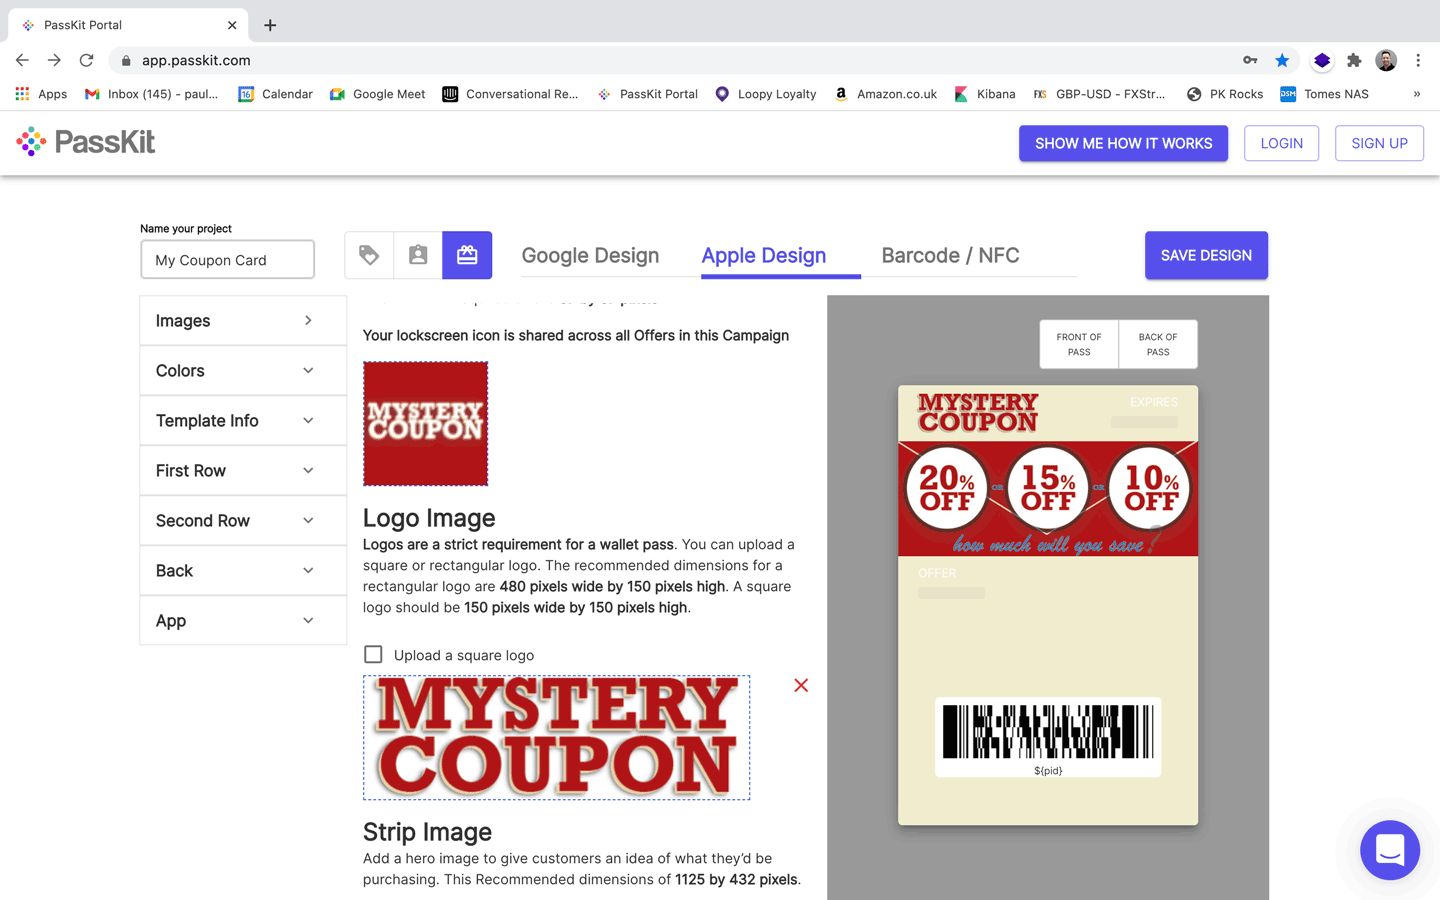Bookmark page with star icon
Image resolution: width=1440 pixels, height=900 pixels.
[x=1282, y=60]
